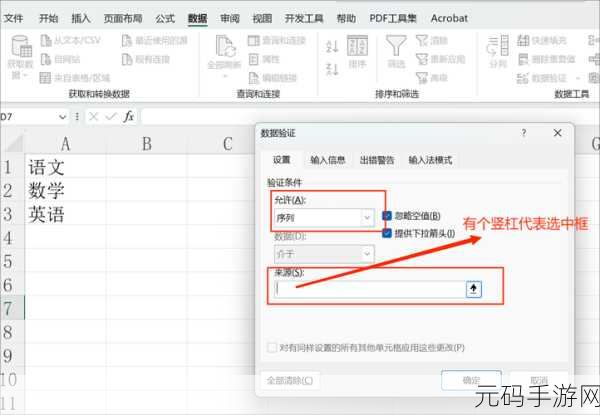Click Text to Columns (分列)
600x415 pixels.
click(498, 52)
